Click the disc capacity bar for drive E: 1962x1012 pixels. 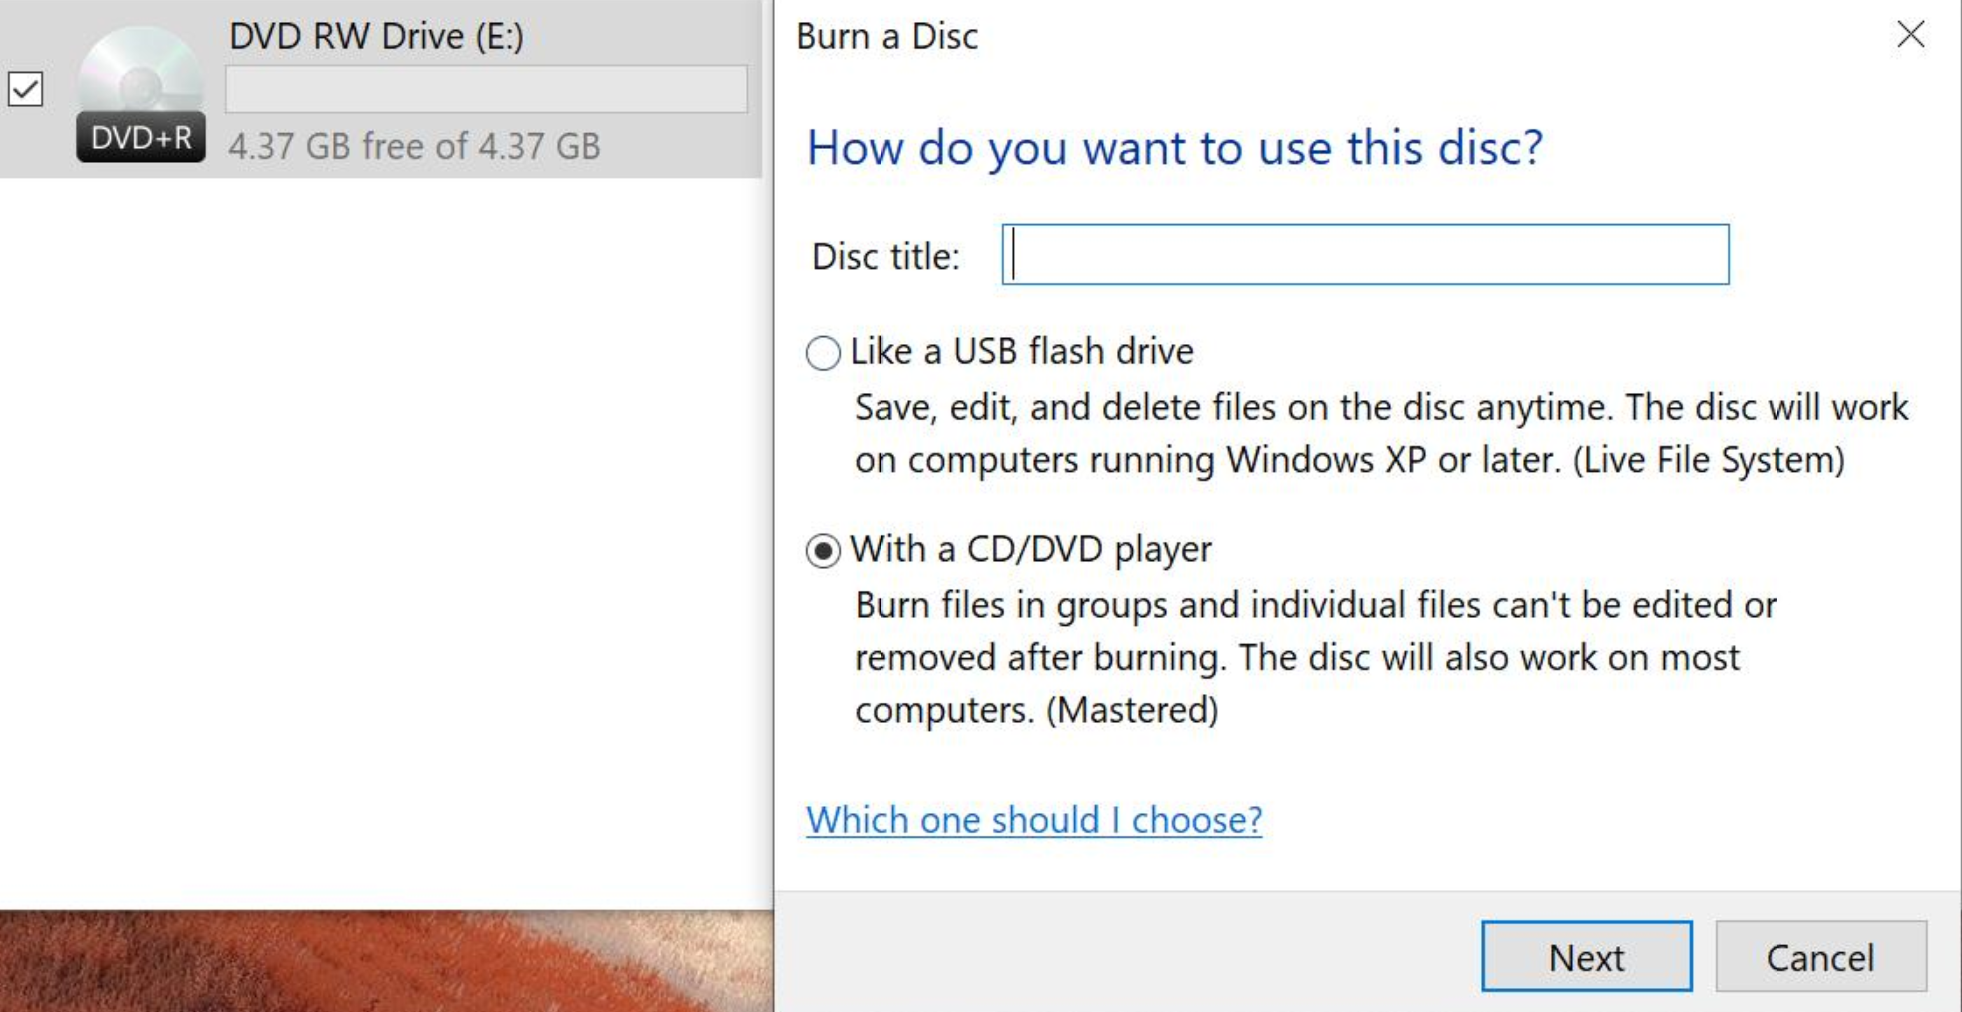click(x=485, y=90)
